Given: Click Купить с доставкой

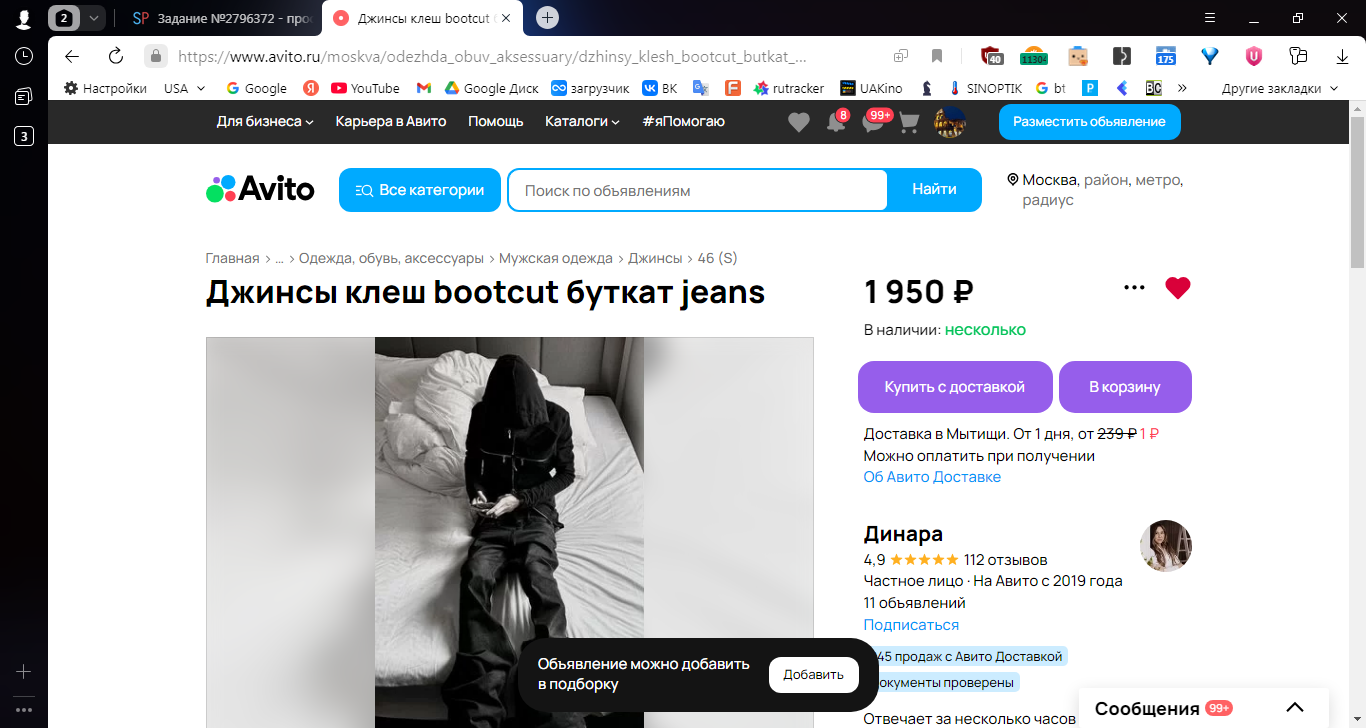Looking at the screenshot, I should click(955, 386).
